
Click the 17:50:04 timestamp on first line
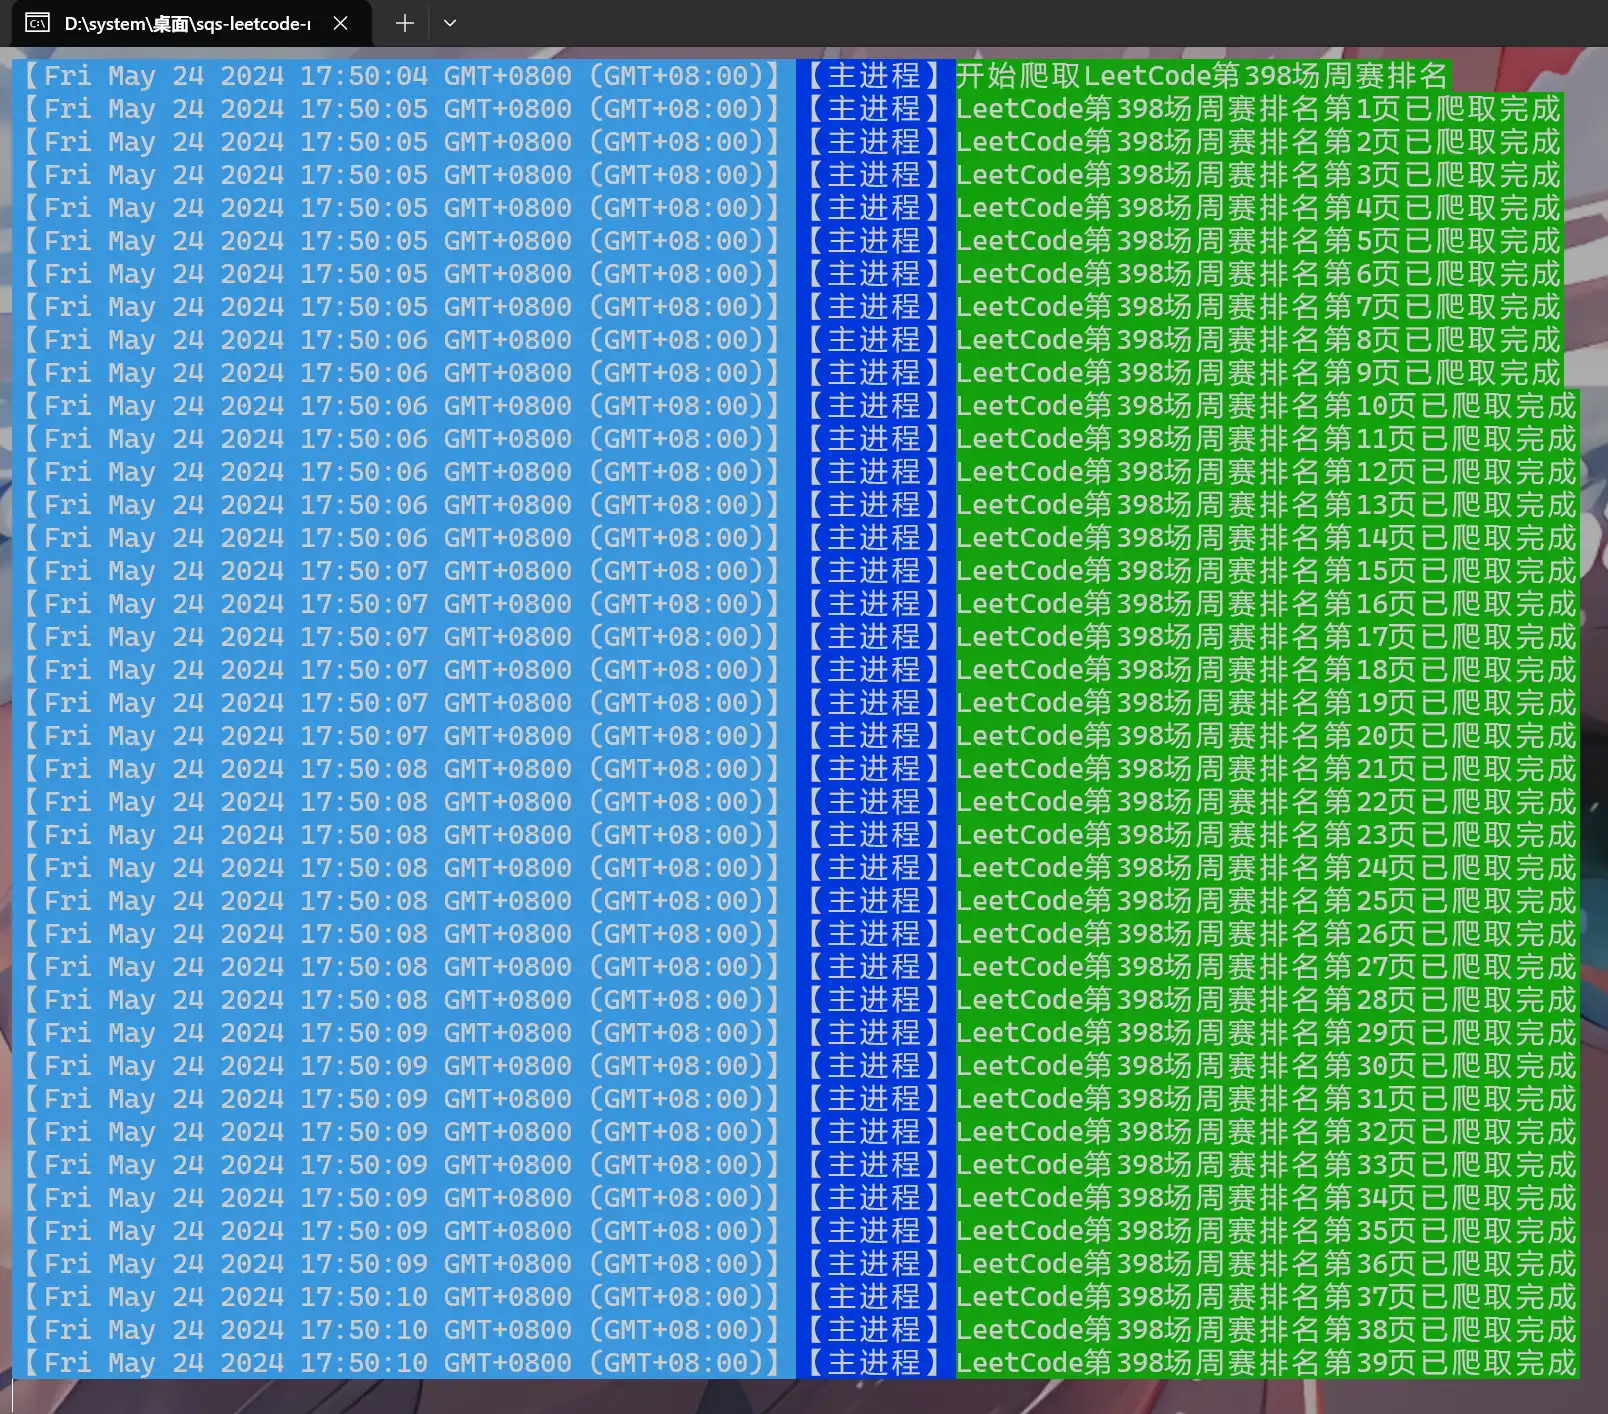[x=363, y=76]
